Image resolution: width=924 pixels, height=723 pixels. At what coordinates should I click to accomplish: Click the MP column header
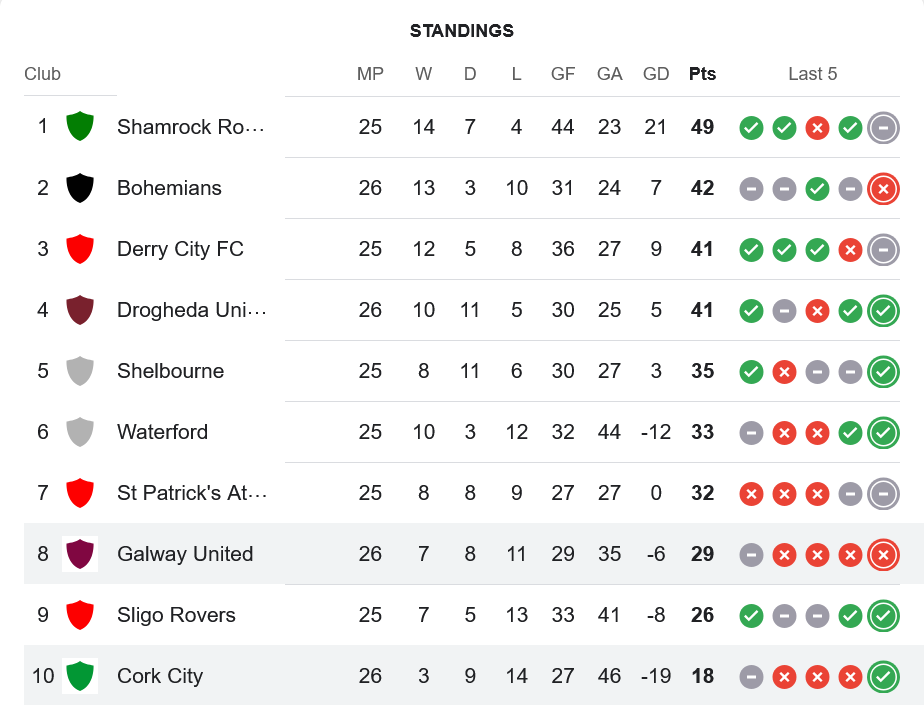point(370,74)
